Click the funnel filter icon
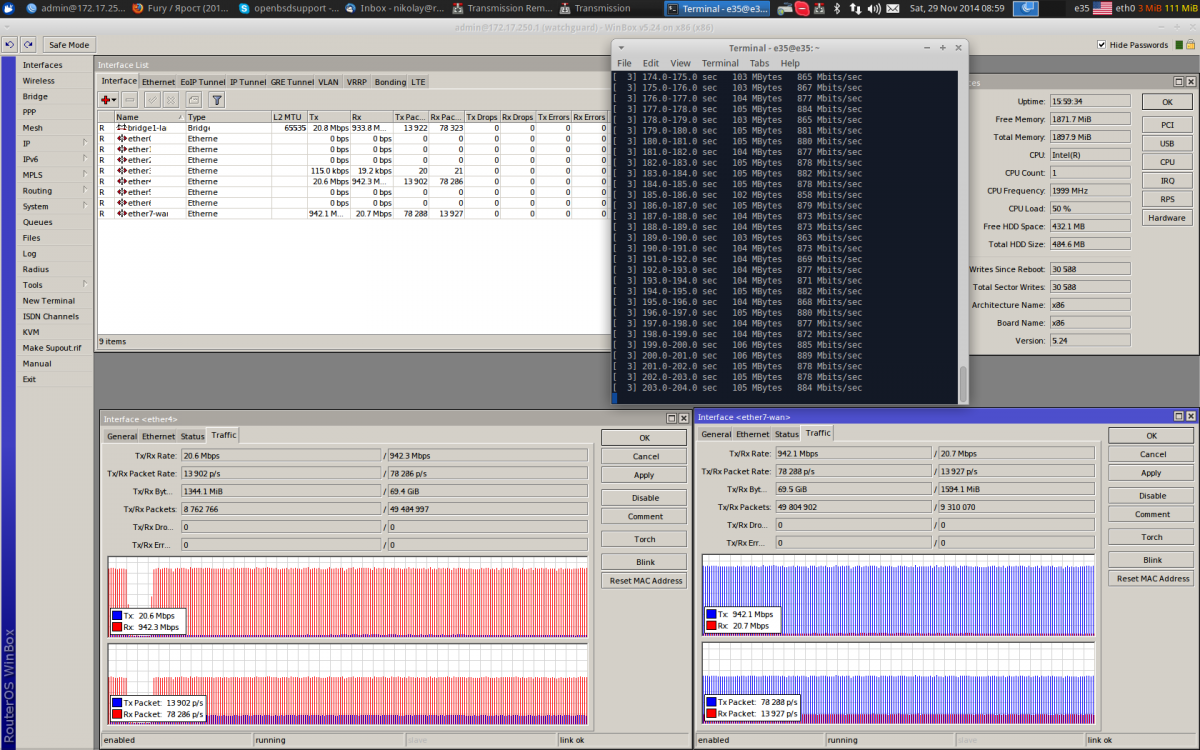Viewport: 1200px width, 750px height. (x=216, y=99)
